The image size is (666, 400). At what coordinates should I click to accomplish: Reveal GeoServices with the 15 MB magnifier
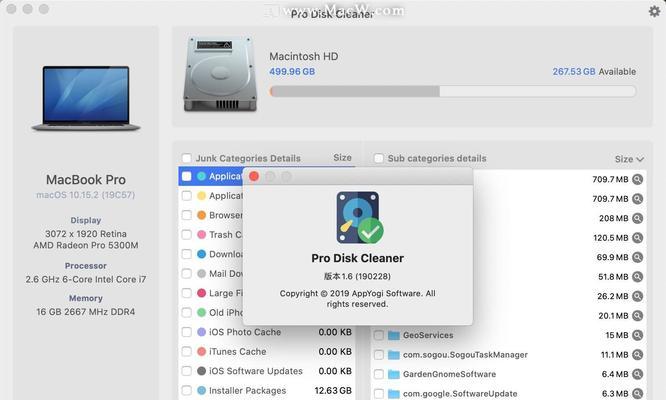coord(637,335)
